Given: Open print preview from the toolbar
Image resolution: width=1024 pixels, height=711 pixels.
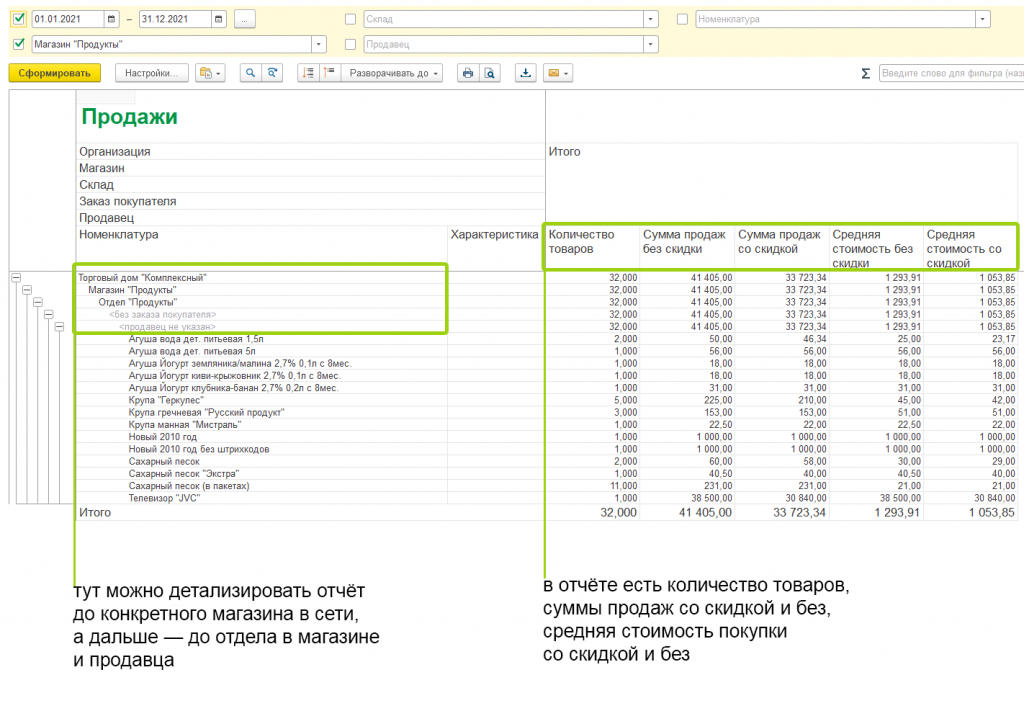Looking at the screenshot, I should click(x=489, y=73).
